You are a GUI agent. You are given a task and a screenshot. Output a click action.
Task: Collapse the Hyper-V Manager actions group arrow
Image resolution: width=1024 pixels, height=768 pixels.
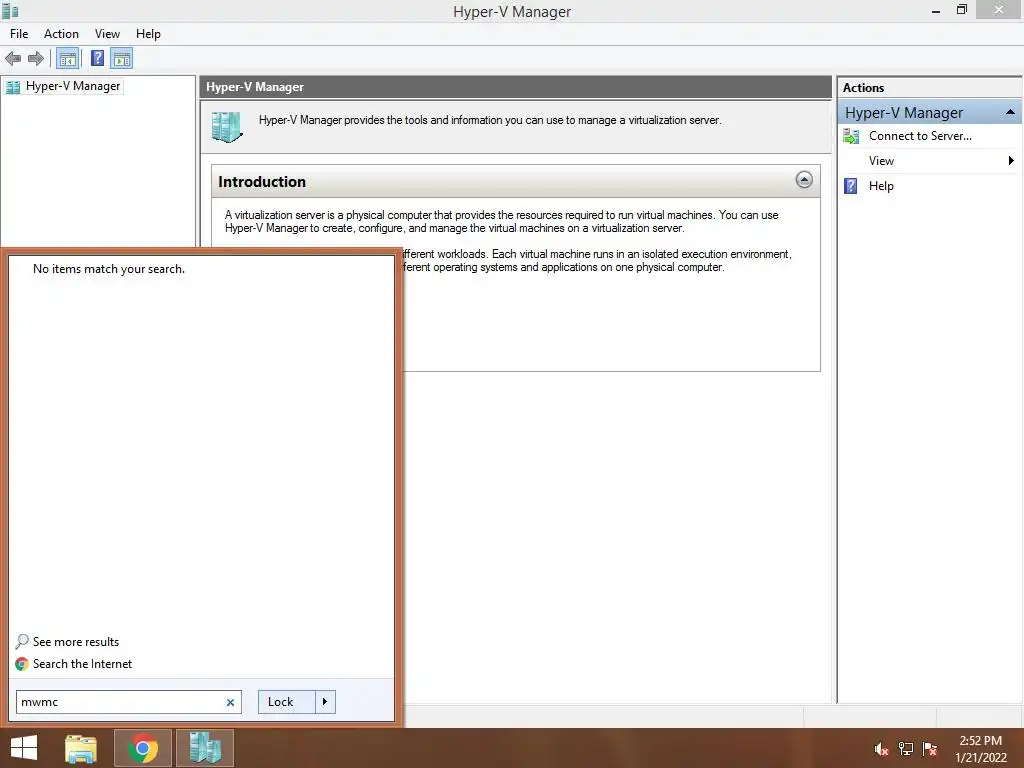tap(1010, 112)
